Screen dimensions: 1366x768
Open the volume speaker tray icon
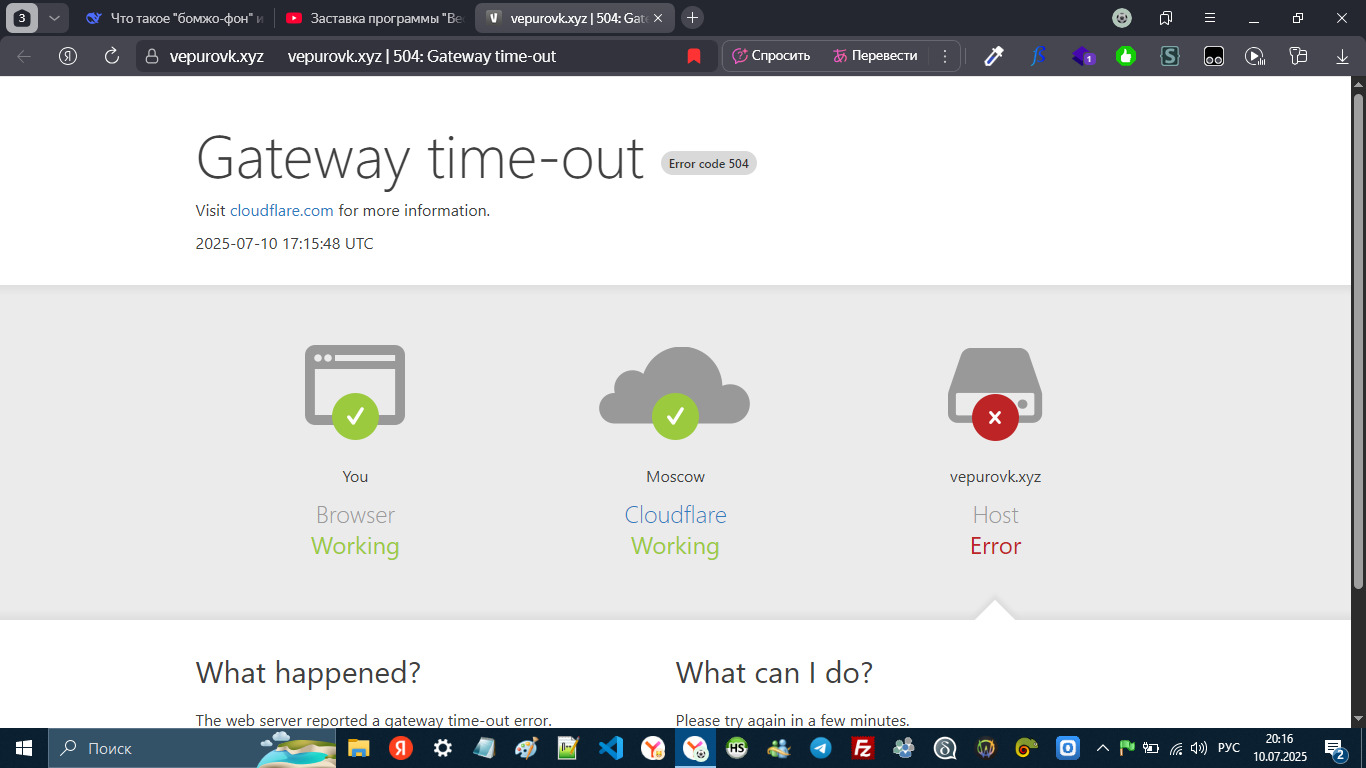1199,748
